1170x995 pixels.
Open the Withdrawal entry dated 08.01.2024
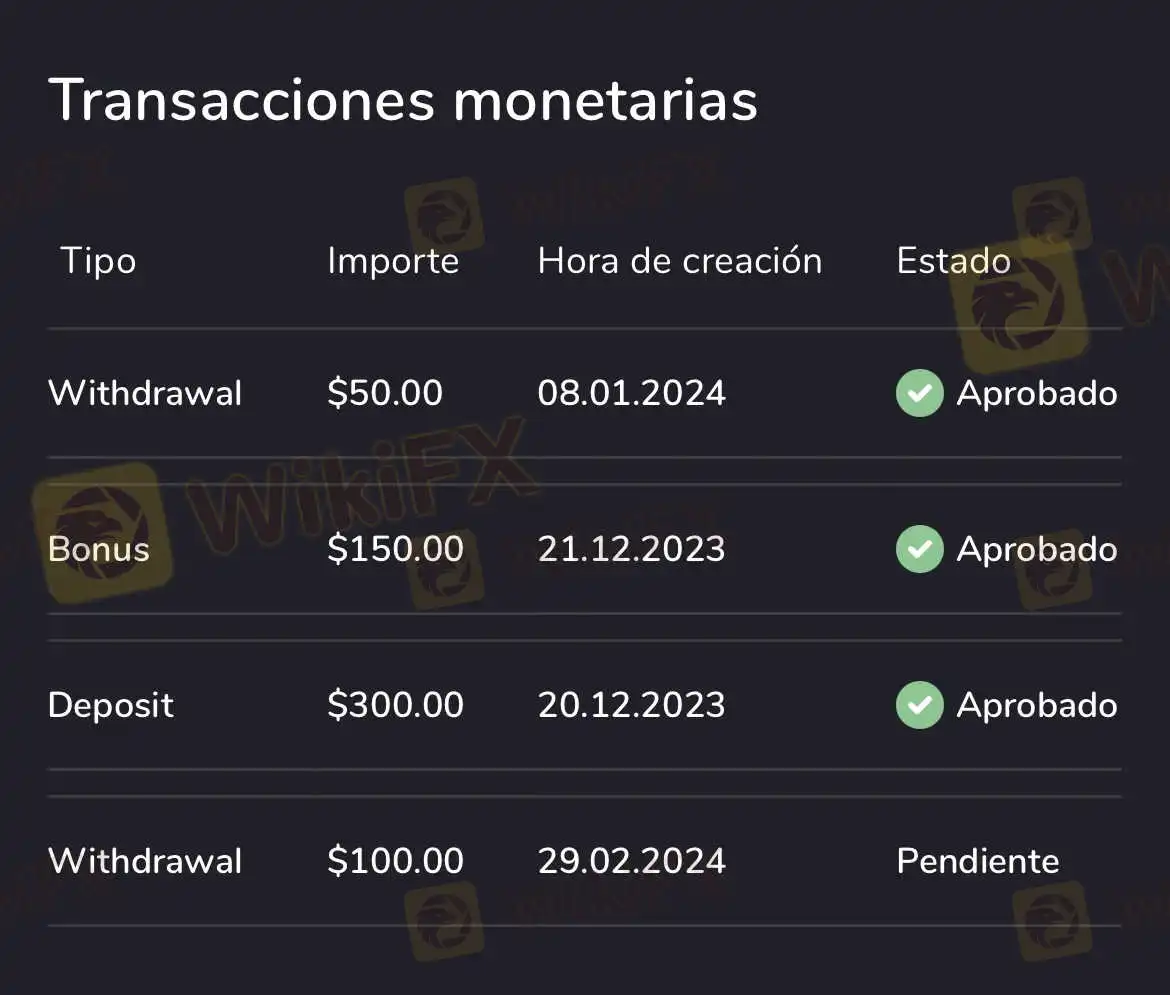145,393
